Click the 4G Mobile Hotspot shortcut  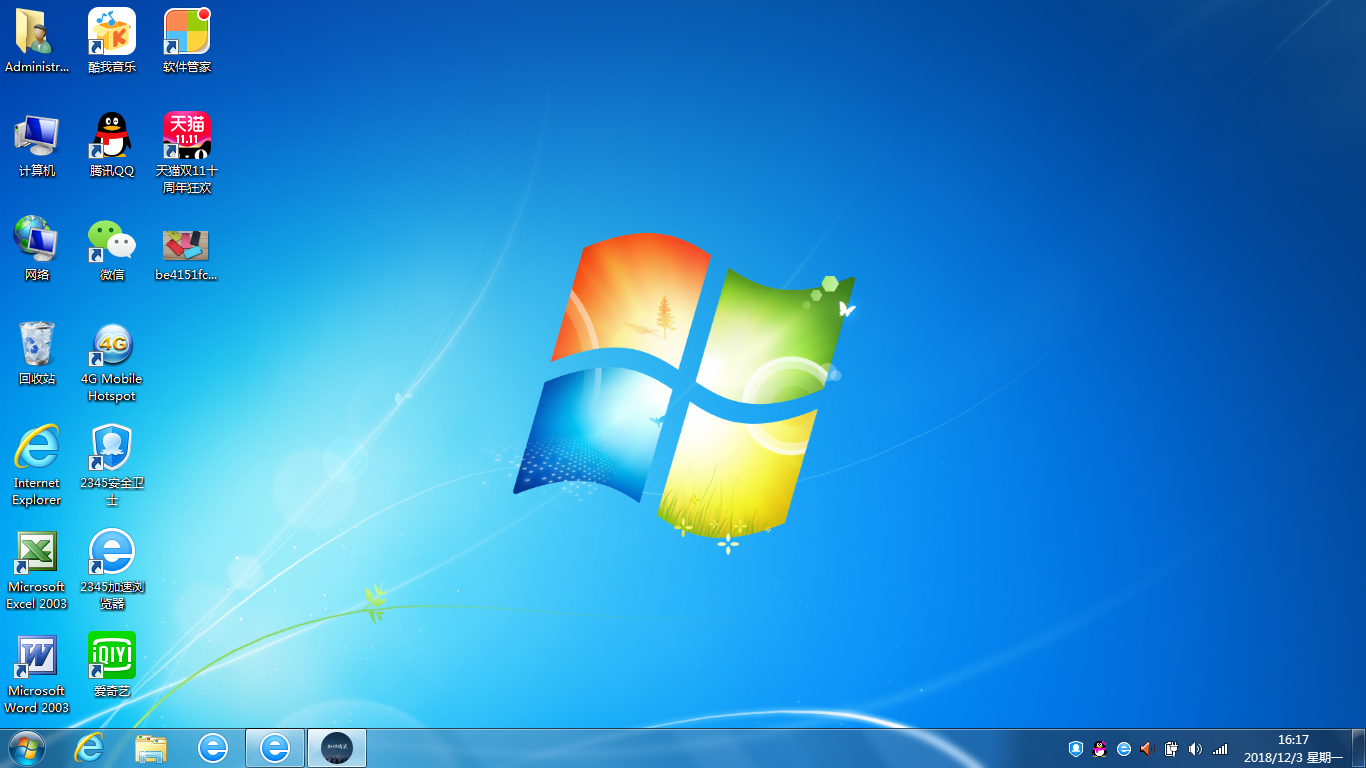pos(112,345)
